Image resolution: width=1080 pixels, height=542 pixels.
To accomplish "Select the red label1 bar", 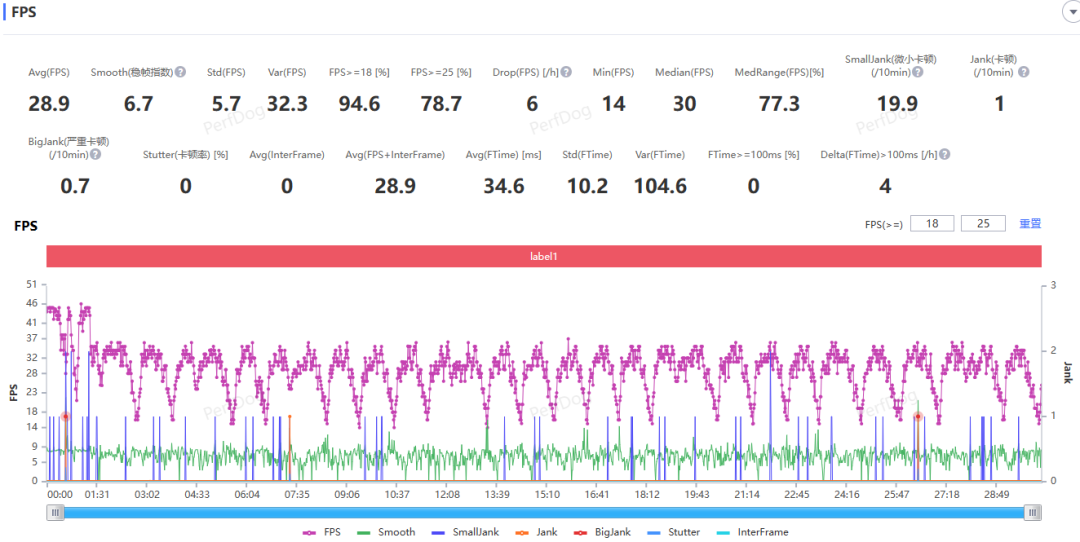I will tap(543, 257).
